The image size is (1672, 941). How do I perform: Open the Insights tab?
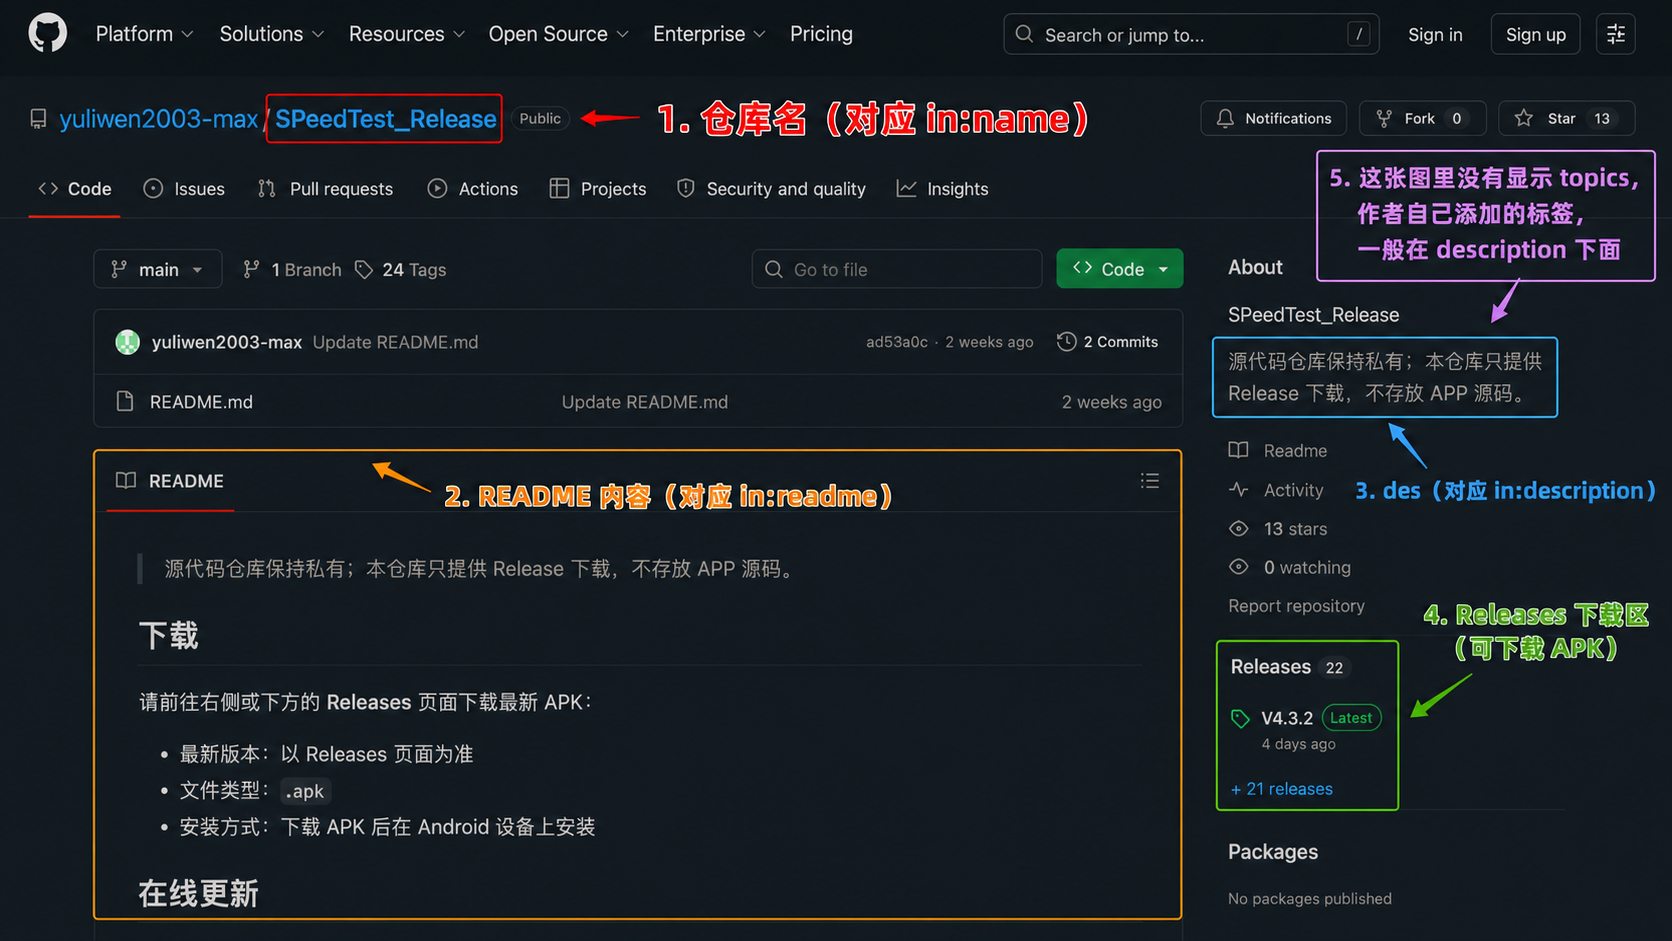pyautogui.click(x=943, y=189)
